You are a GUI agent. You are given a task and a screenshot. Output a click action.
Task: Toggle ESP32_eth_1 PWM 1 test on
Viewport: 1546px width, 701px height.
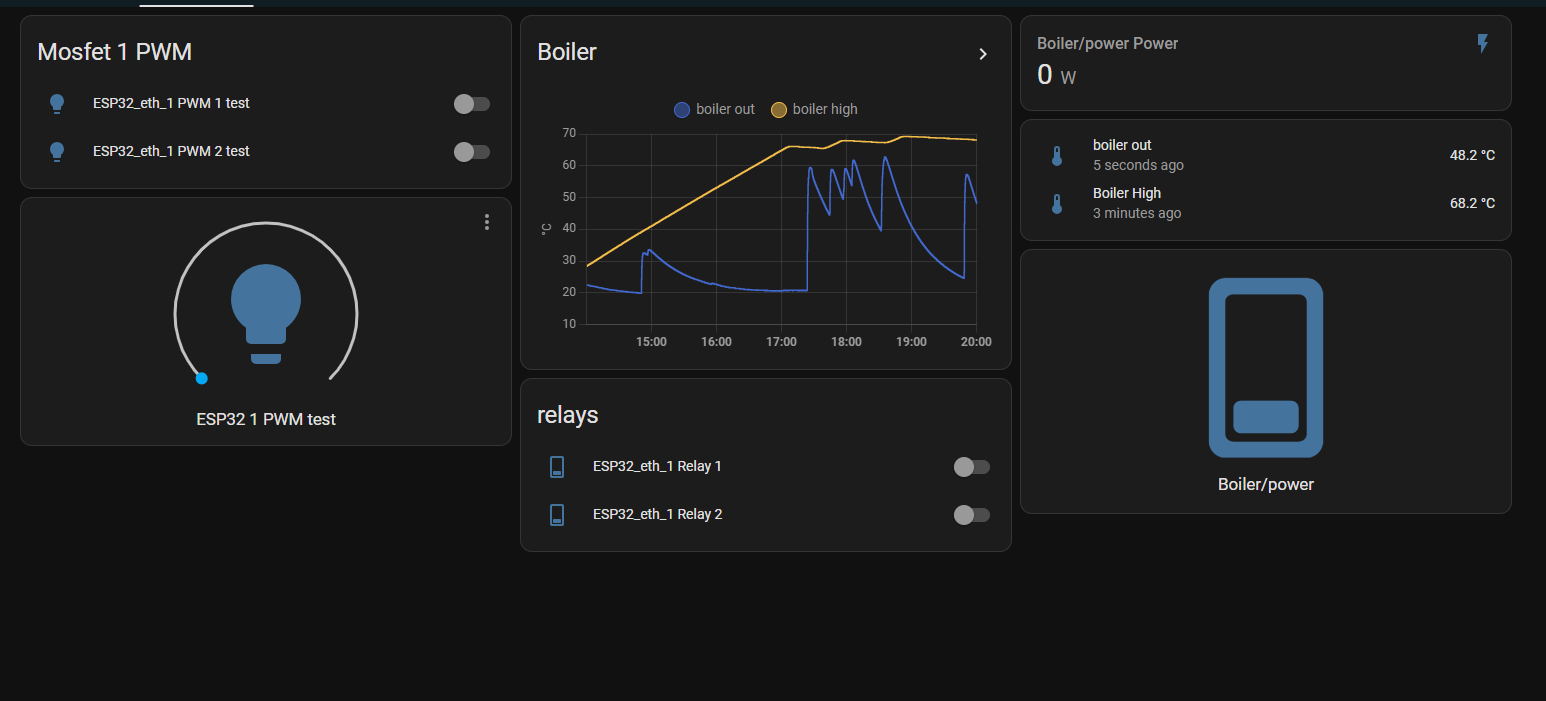471,104
